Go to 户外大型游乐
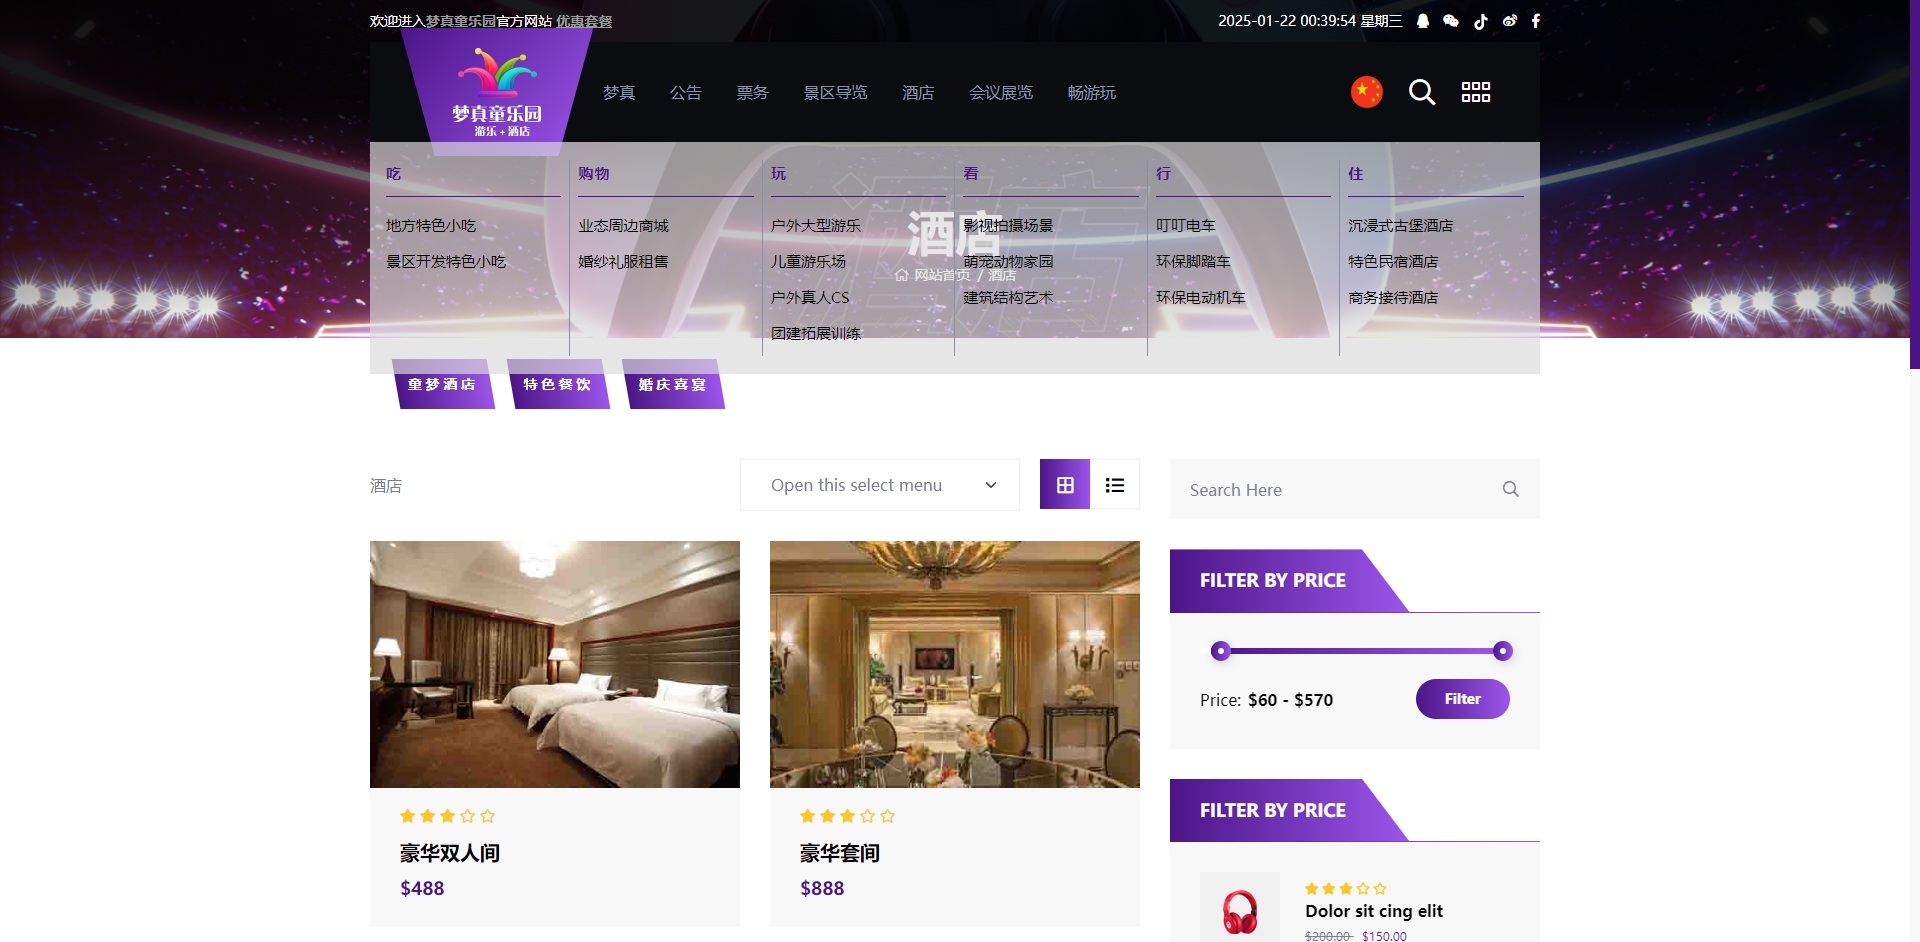Image resolution: width=1920 pixels, height=942 pixels. [816, 226]
